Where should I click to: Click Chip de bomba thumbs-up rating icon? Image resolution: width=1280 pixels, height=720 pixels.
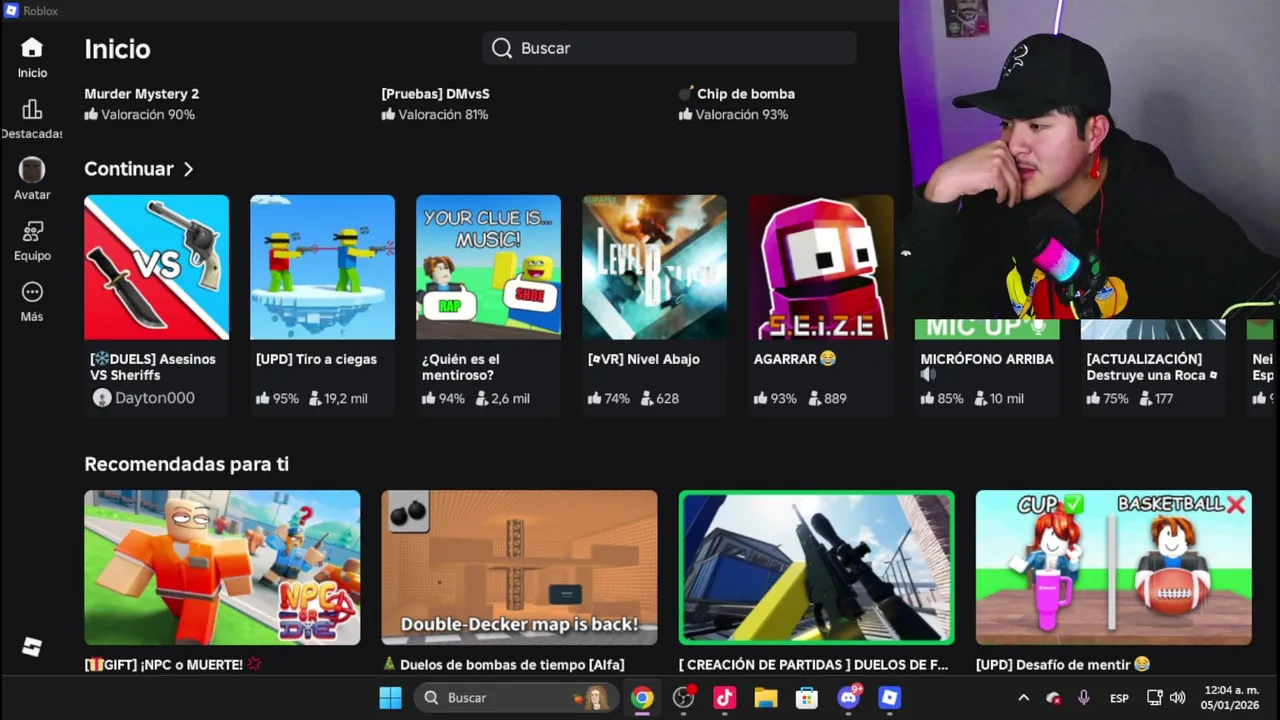(685, 114)
